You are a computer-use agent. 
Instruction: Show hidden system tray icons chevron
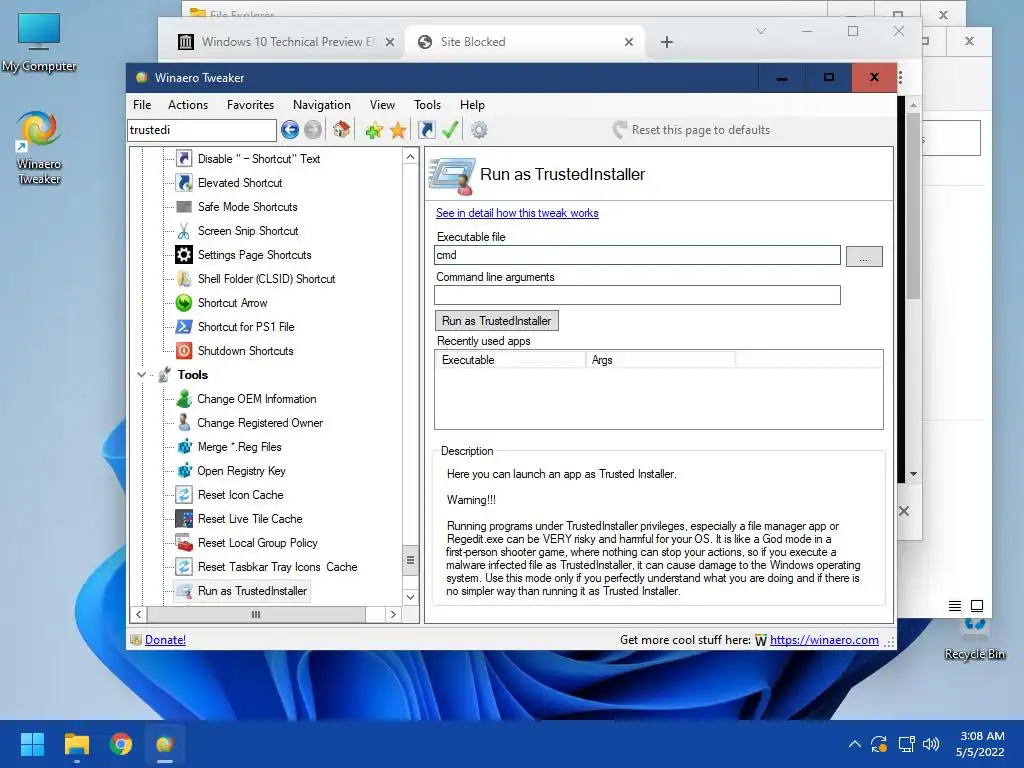point(854,744)
